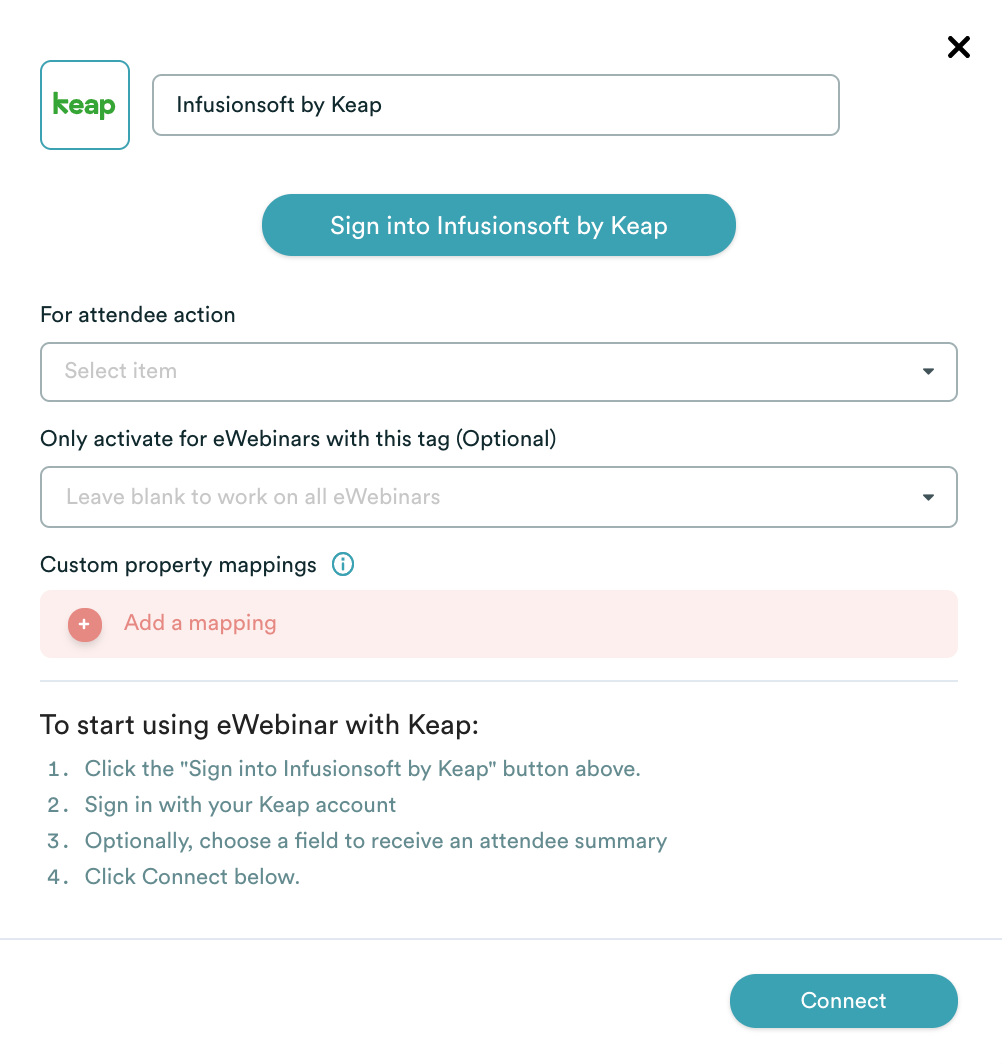Click the "For attendee action" label
Viewport: 1002px width, 1064px height.
click(x=138, y=315)
